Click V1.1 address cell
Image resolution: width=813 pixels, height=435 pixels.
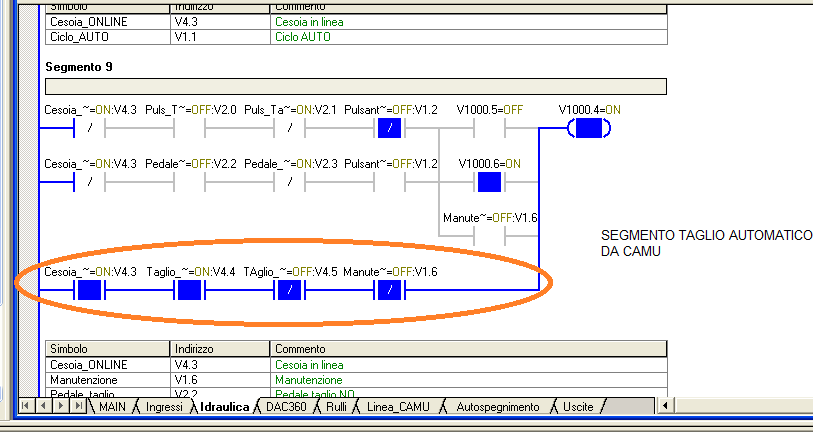(x=220, y=37)
